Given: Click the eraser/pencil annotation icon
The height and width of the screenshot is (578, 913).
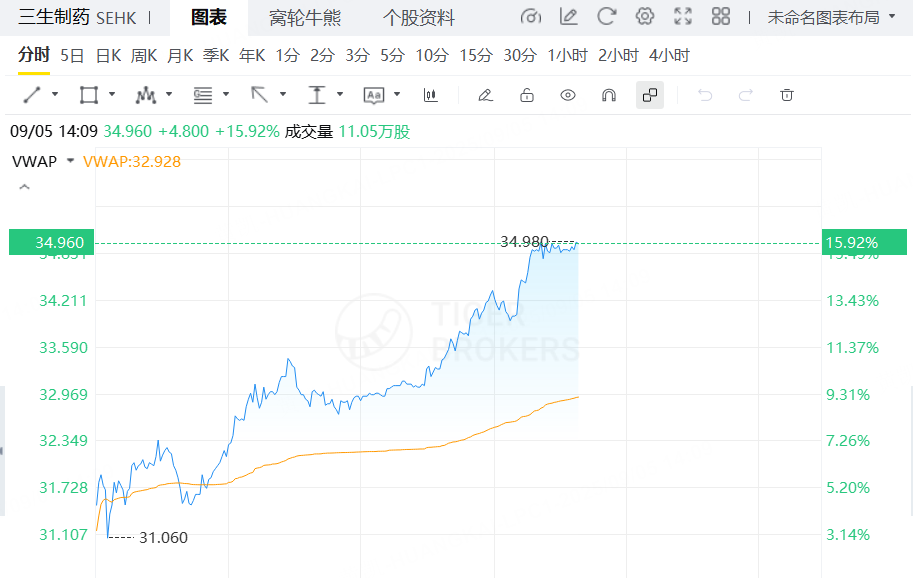Looking at the screenshot, I should (485, 95).
